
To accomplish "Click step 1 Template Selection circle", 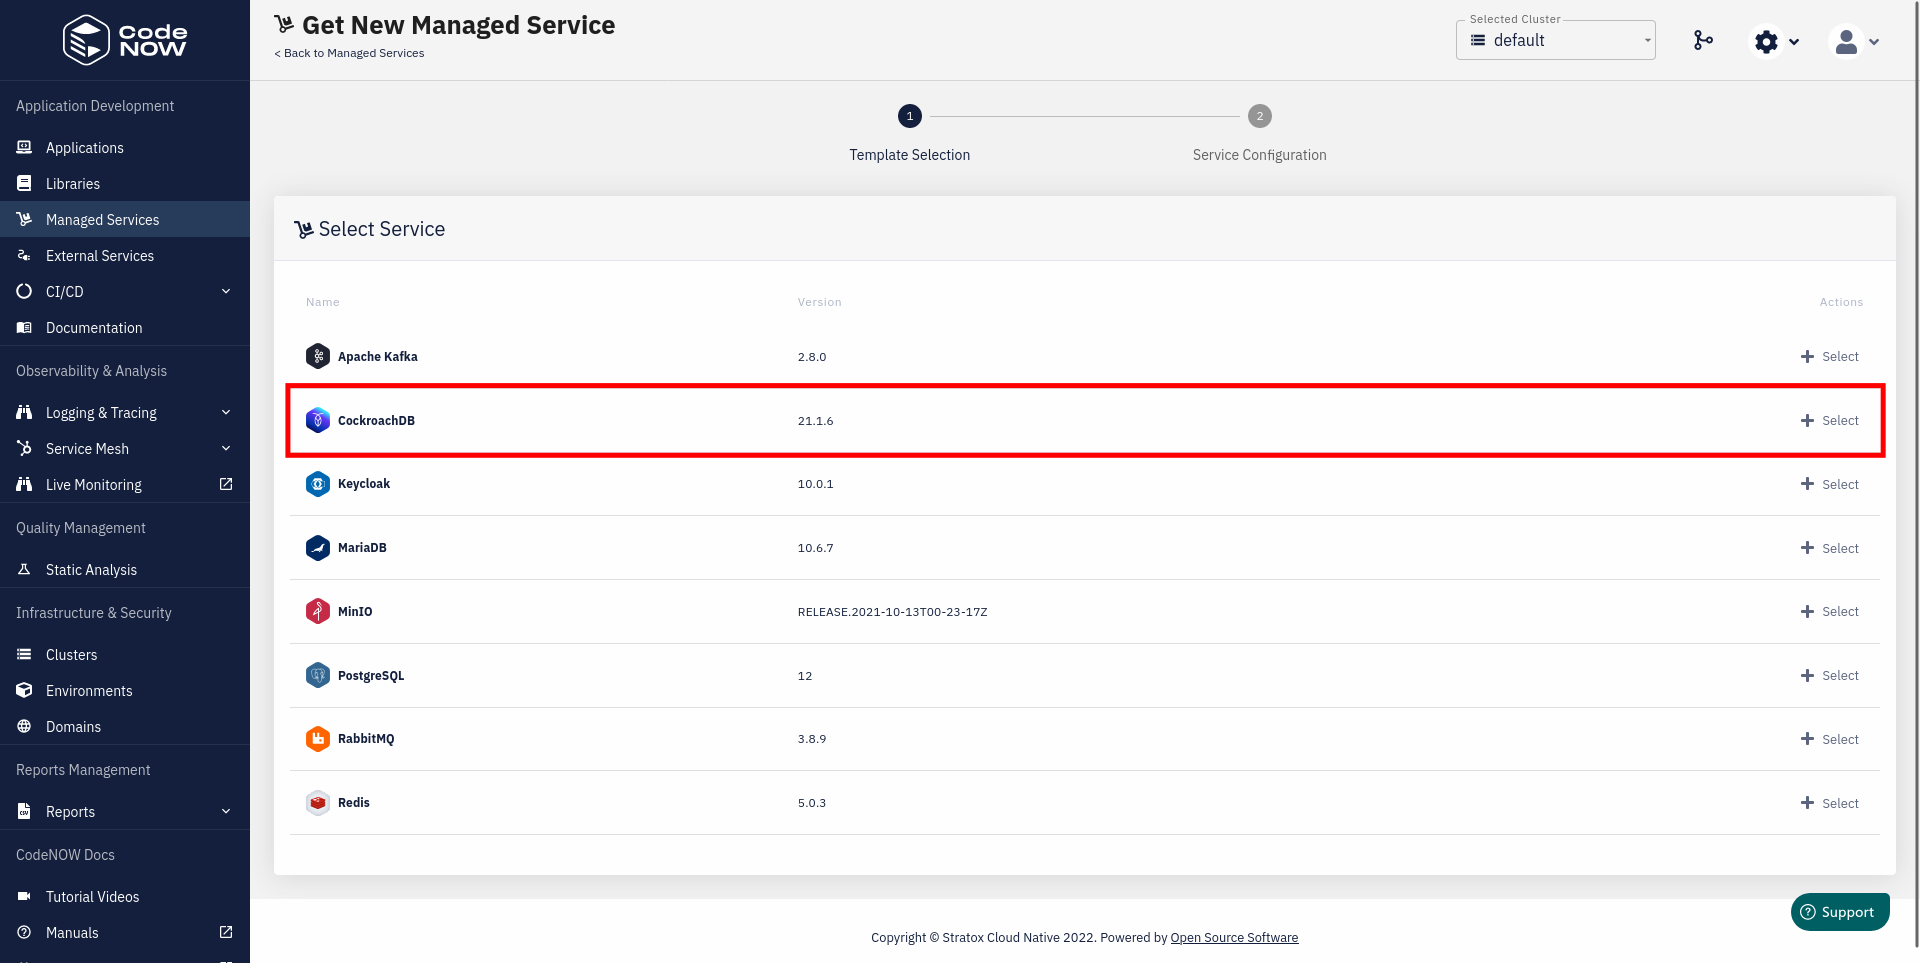I will pos(910,116).
